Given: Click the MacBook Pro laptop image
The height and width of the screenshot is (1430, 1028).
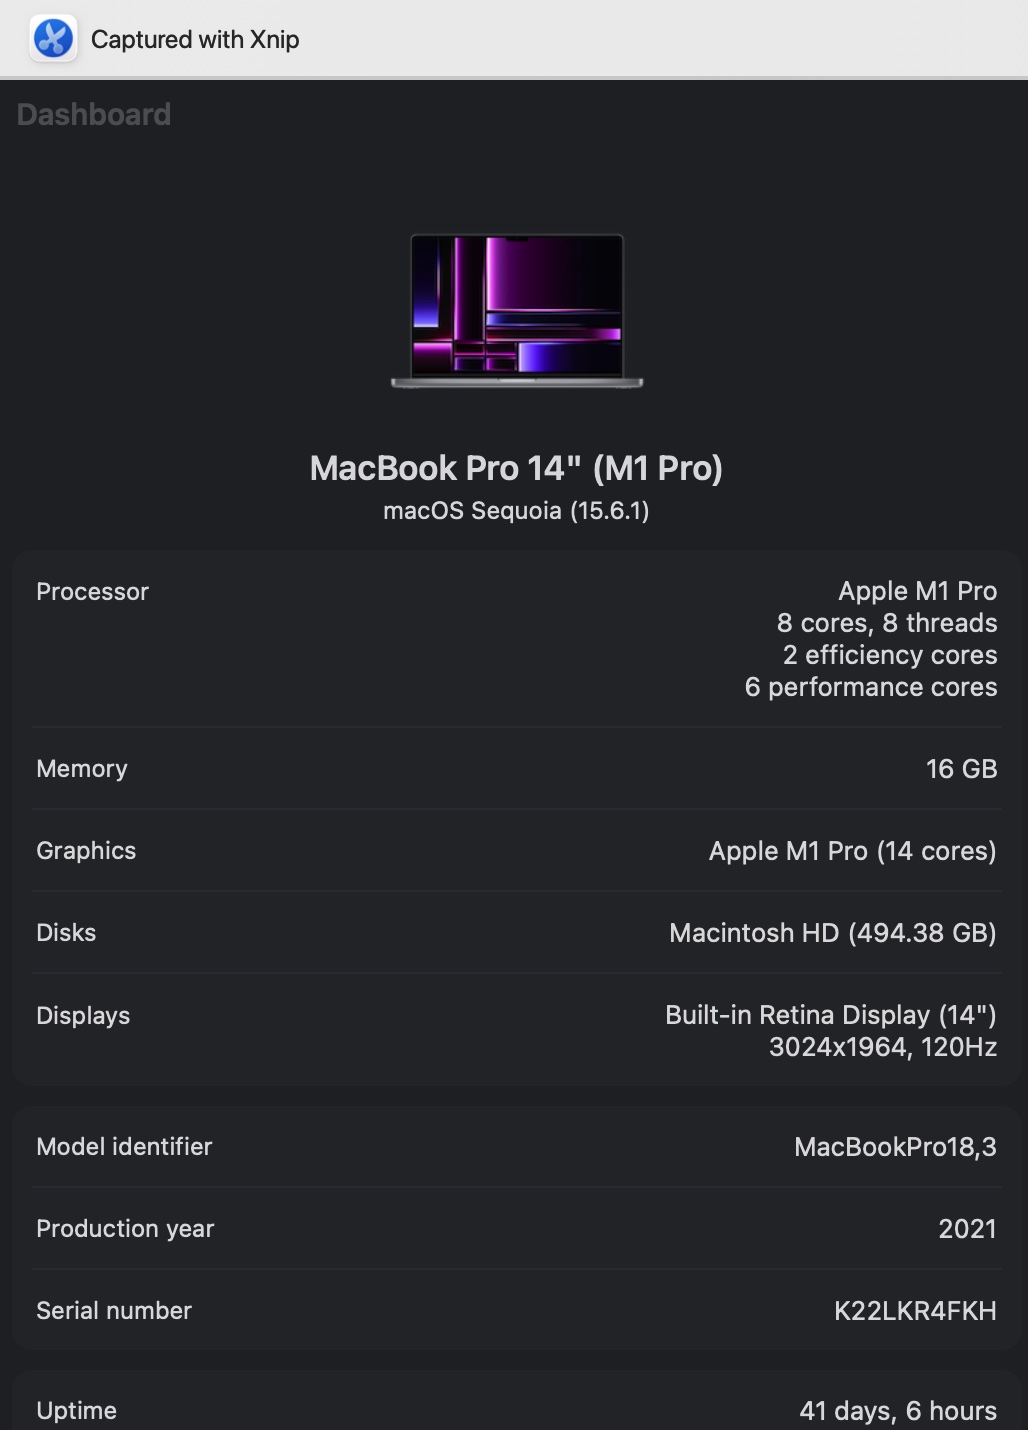Looking at the screenshot, I should pos(517,310).
